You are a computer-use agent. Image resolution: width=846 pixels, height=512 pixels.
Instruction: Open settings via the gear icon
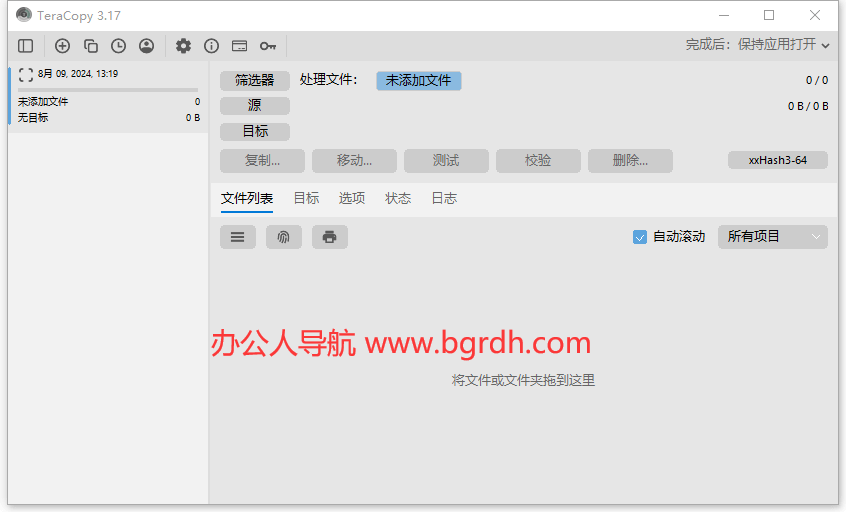(183, 45)
